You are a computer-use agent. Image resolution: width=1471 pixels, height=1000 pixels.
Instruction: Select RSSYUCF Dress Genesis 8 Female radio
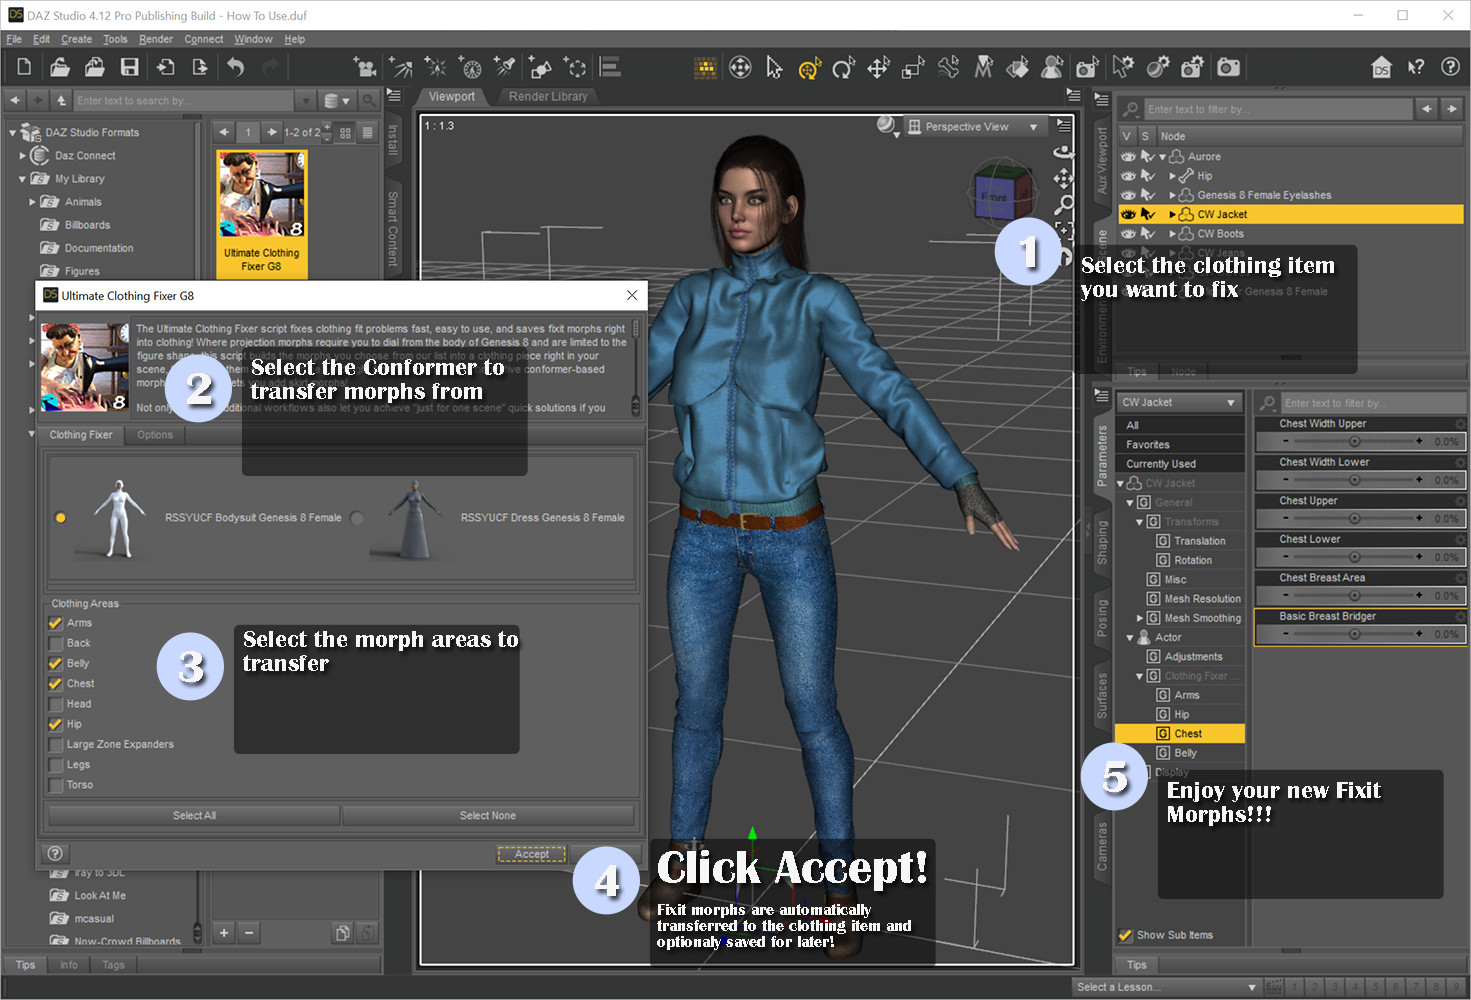tap(357, 518)
